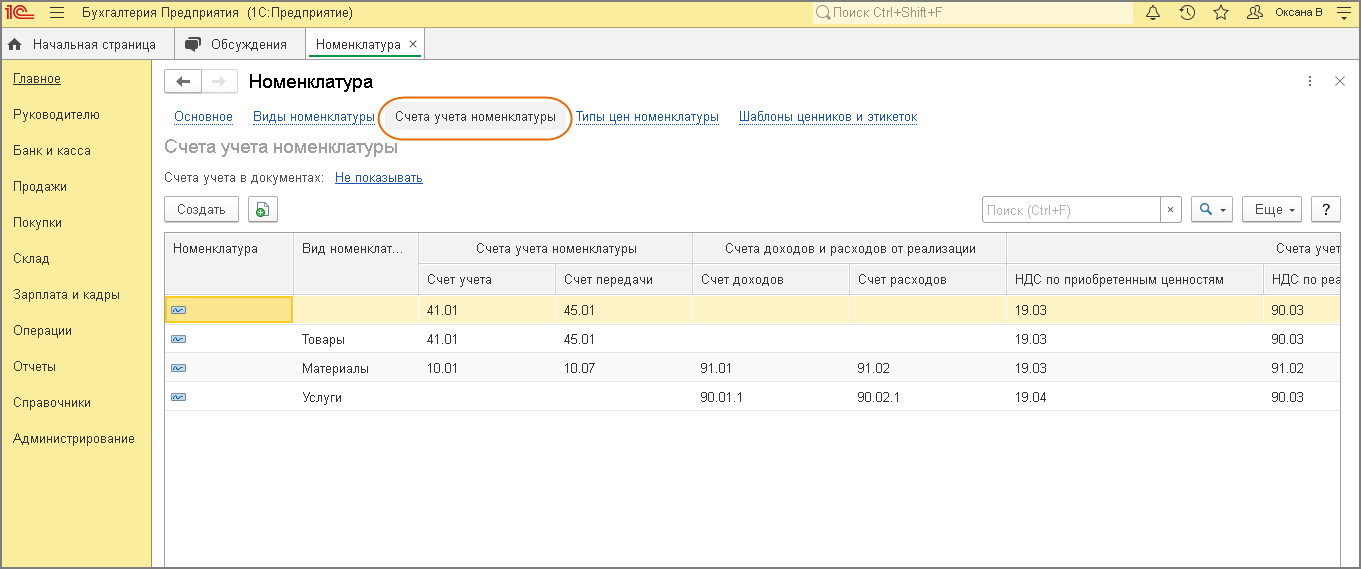Expand the Еще dropdown menu
The height and width of the screenshot is (569, 1361).
1271,209
